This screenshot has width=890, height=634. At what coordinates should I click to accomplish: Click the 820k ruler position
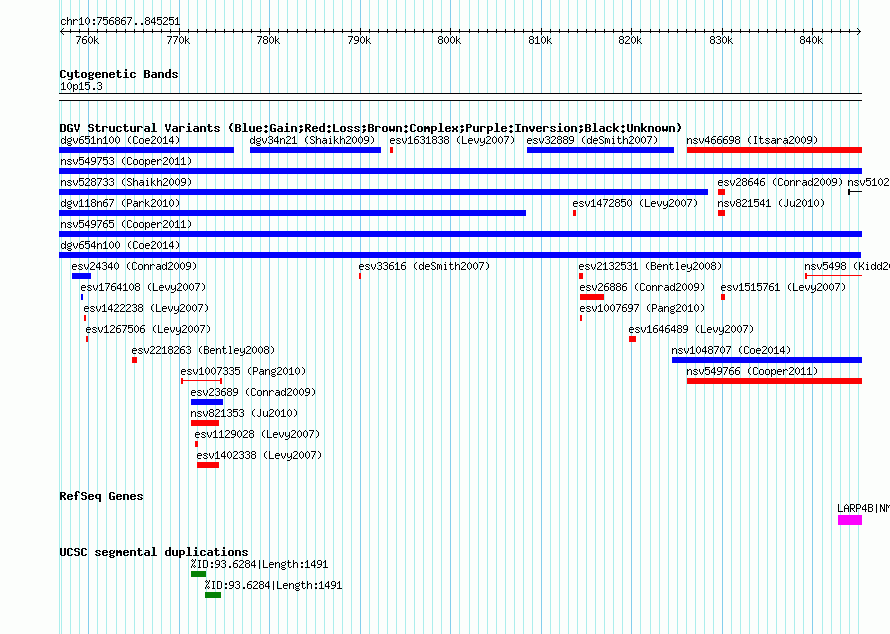tap(630, 40)
